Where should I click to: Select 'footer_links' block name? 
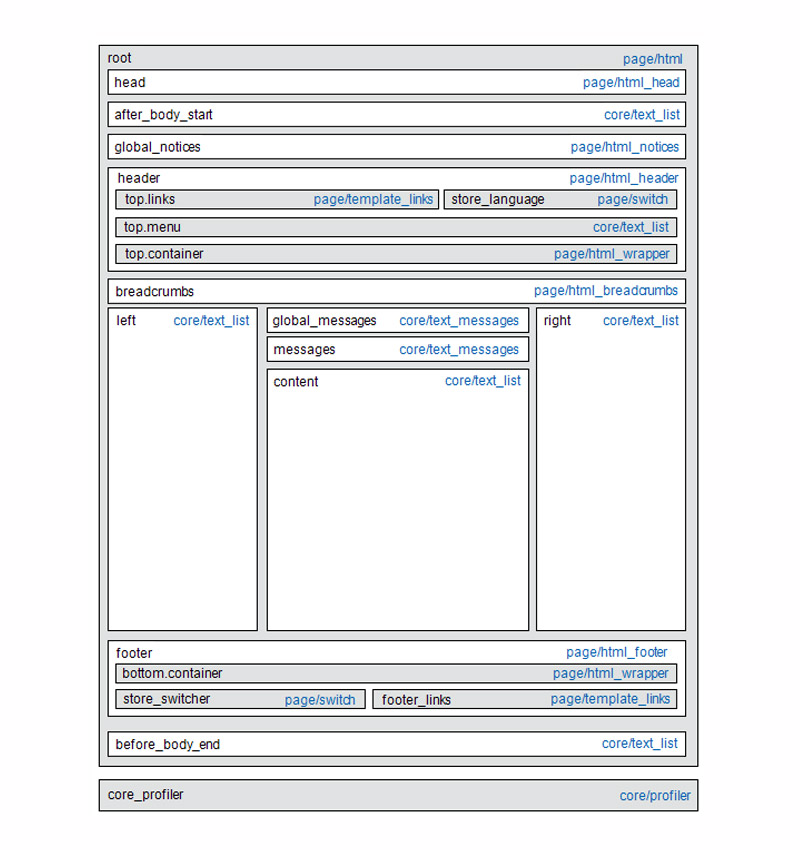(416, 700)
